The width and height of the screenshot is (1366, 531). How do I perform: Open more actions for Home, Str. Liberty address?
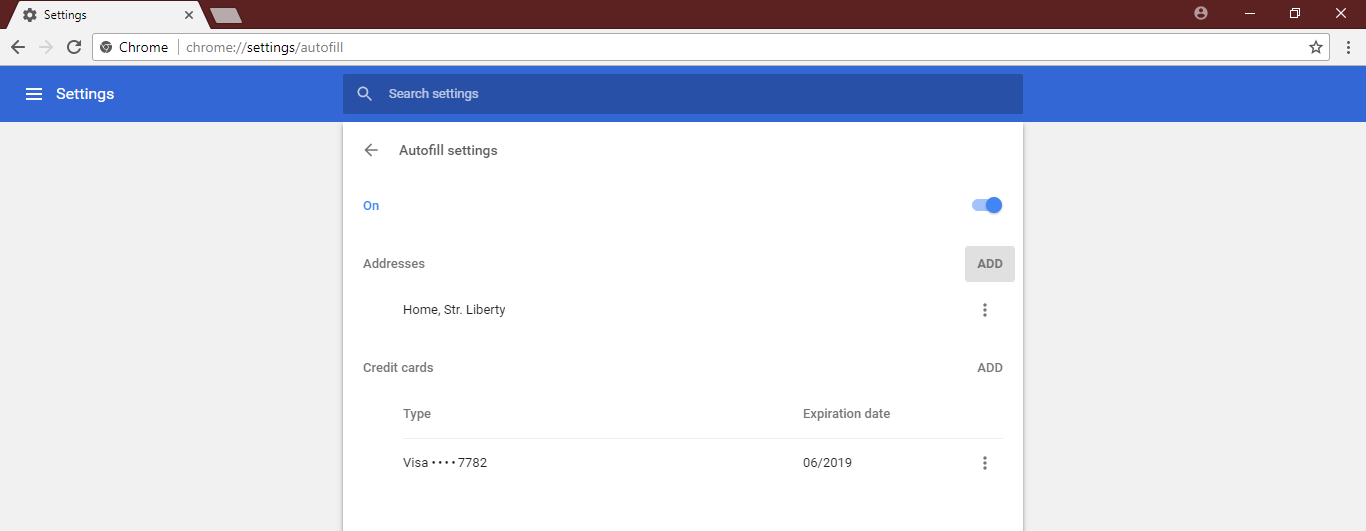(x=985, y=310)
